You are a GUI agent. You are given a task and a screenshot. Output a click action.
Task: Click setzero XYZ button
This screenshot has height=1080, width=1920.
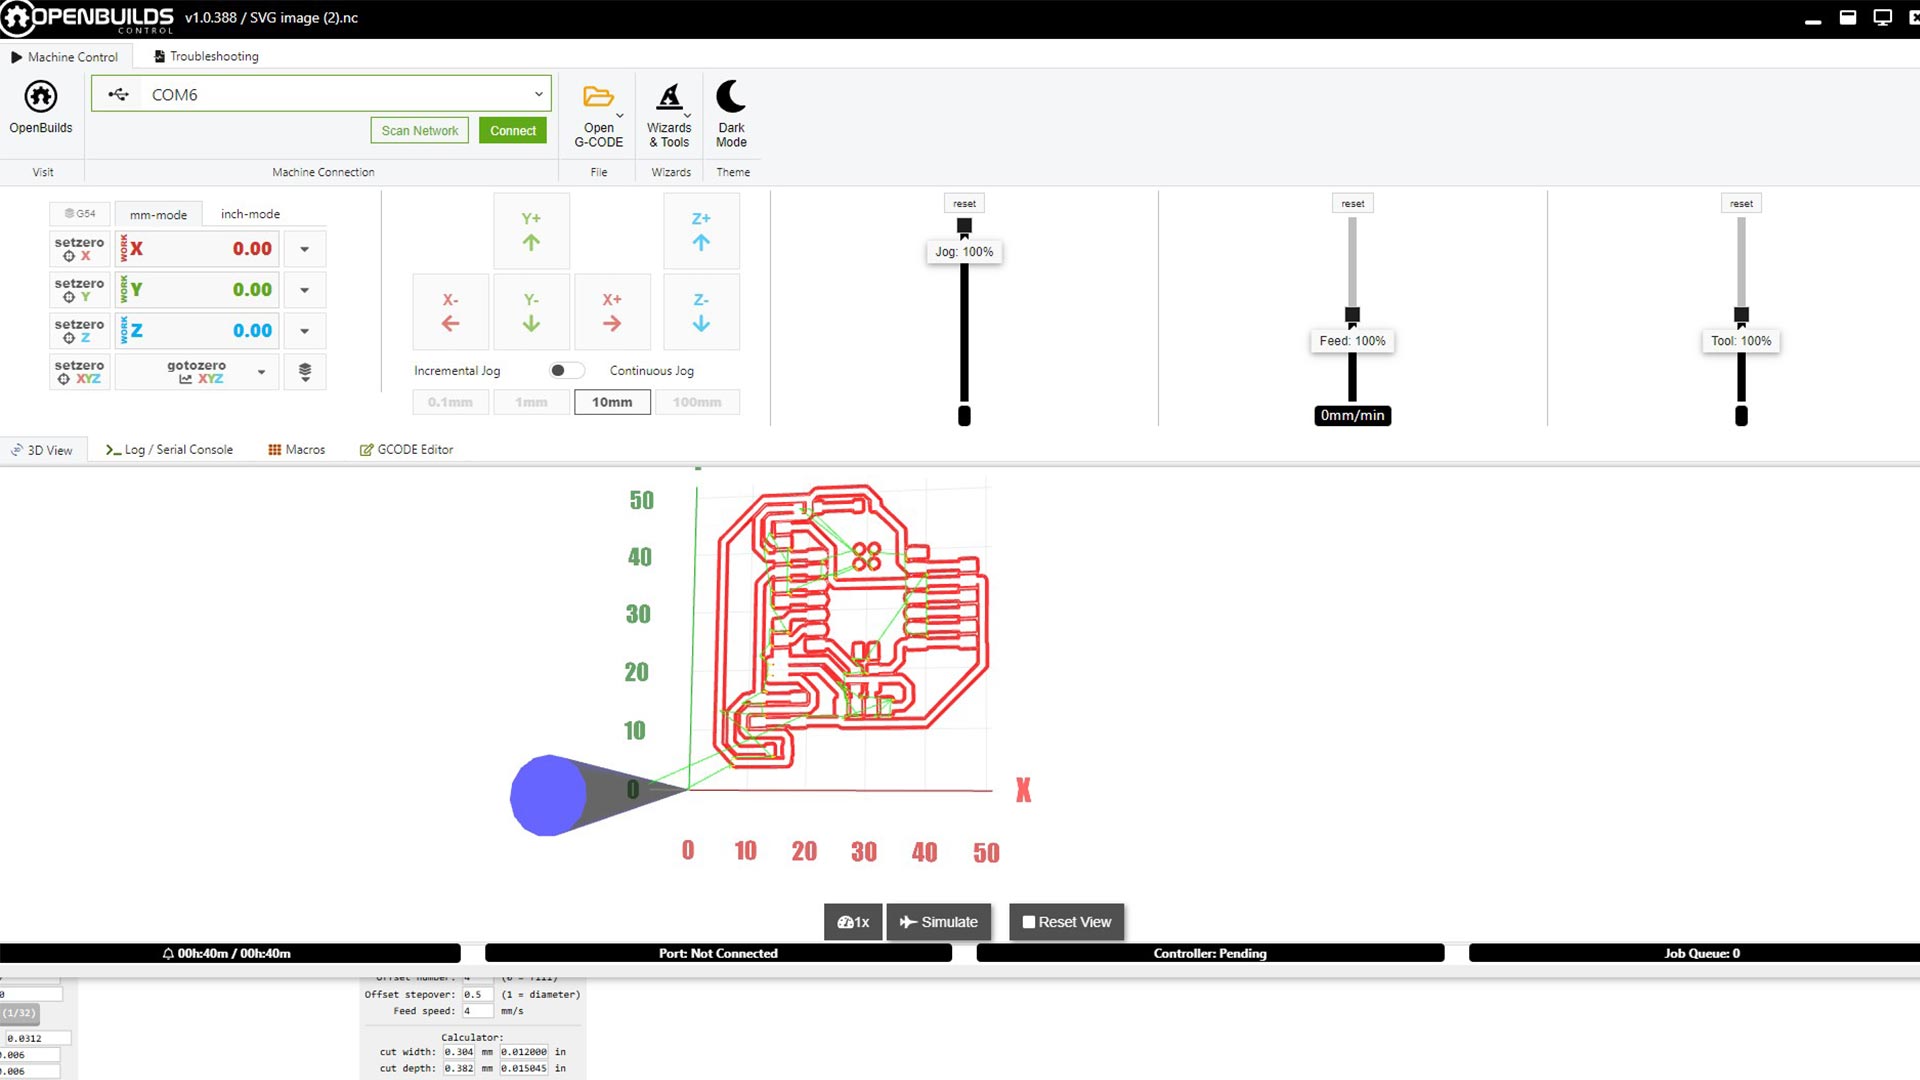click(x=79, y=372)
